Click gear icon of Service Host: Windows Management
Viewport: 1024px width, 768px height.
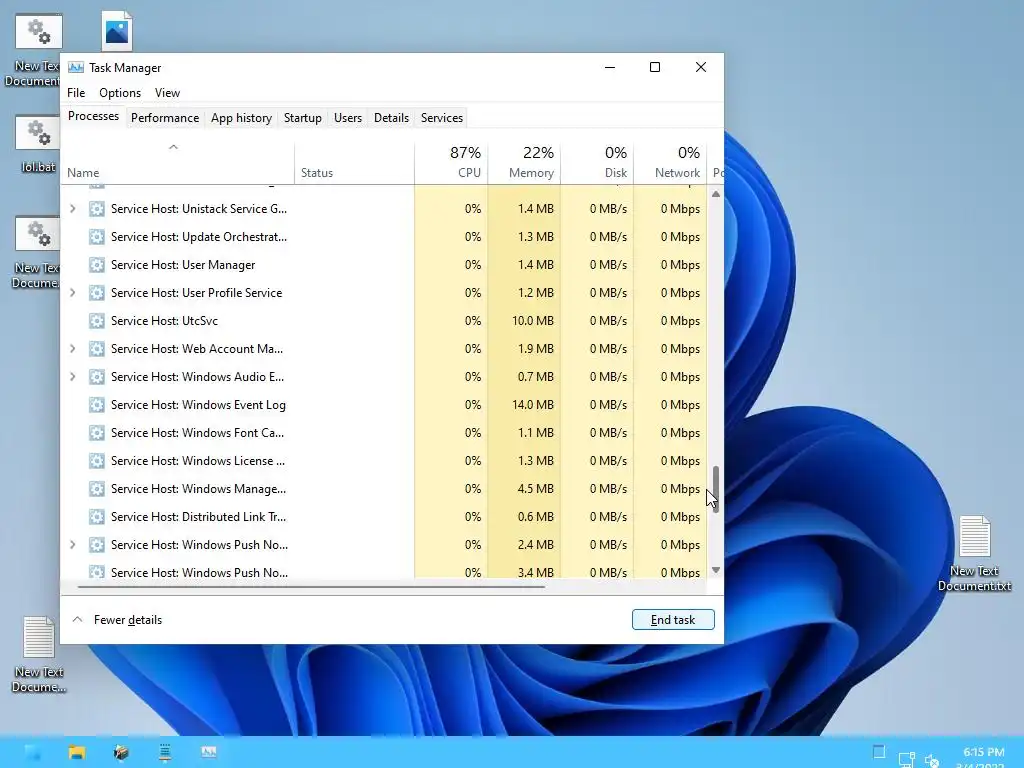(x=97, y=489)
